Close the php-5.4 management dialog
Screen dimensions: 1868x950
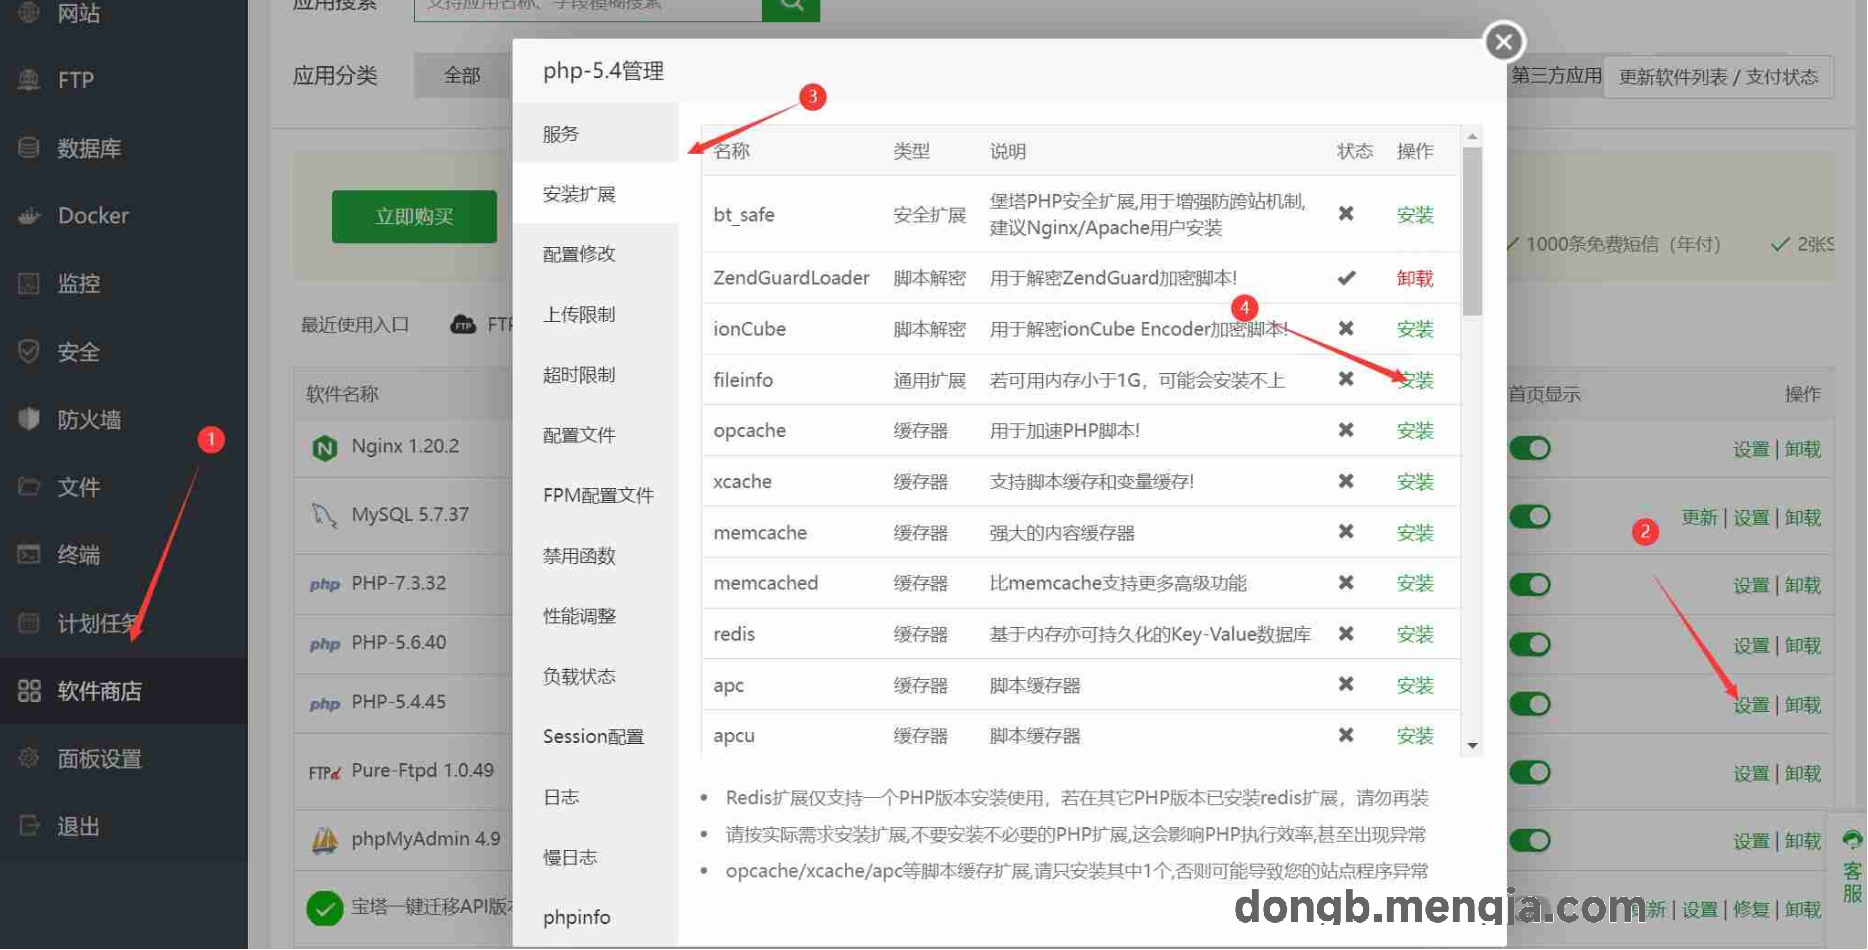[x=1503, y=42]
